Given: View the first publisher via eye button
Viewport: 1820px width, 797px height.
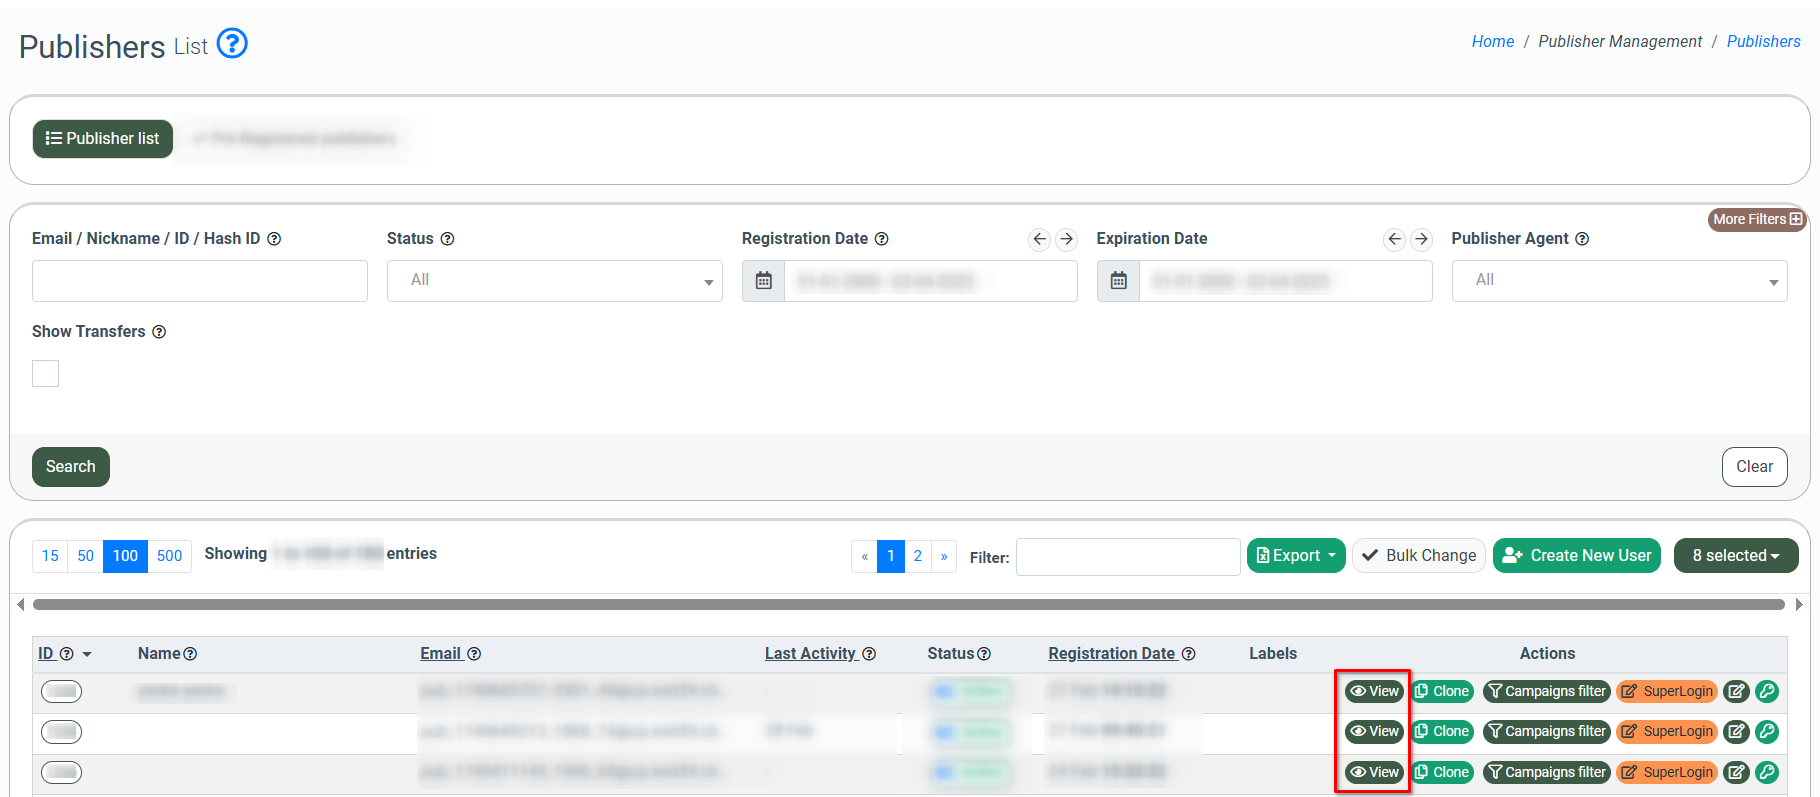Looking at the screenshot, I should 1374,691.
